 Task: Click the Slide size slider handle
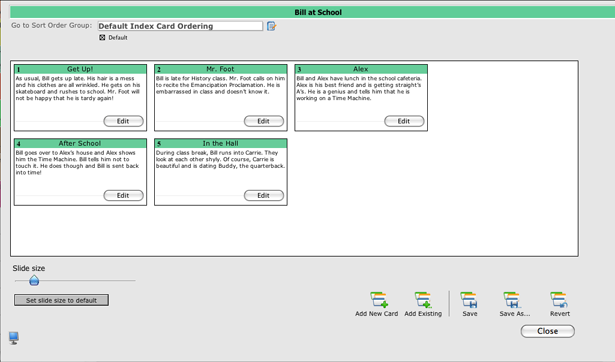pos(34,280)
